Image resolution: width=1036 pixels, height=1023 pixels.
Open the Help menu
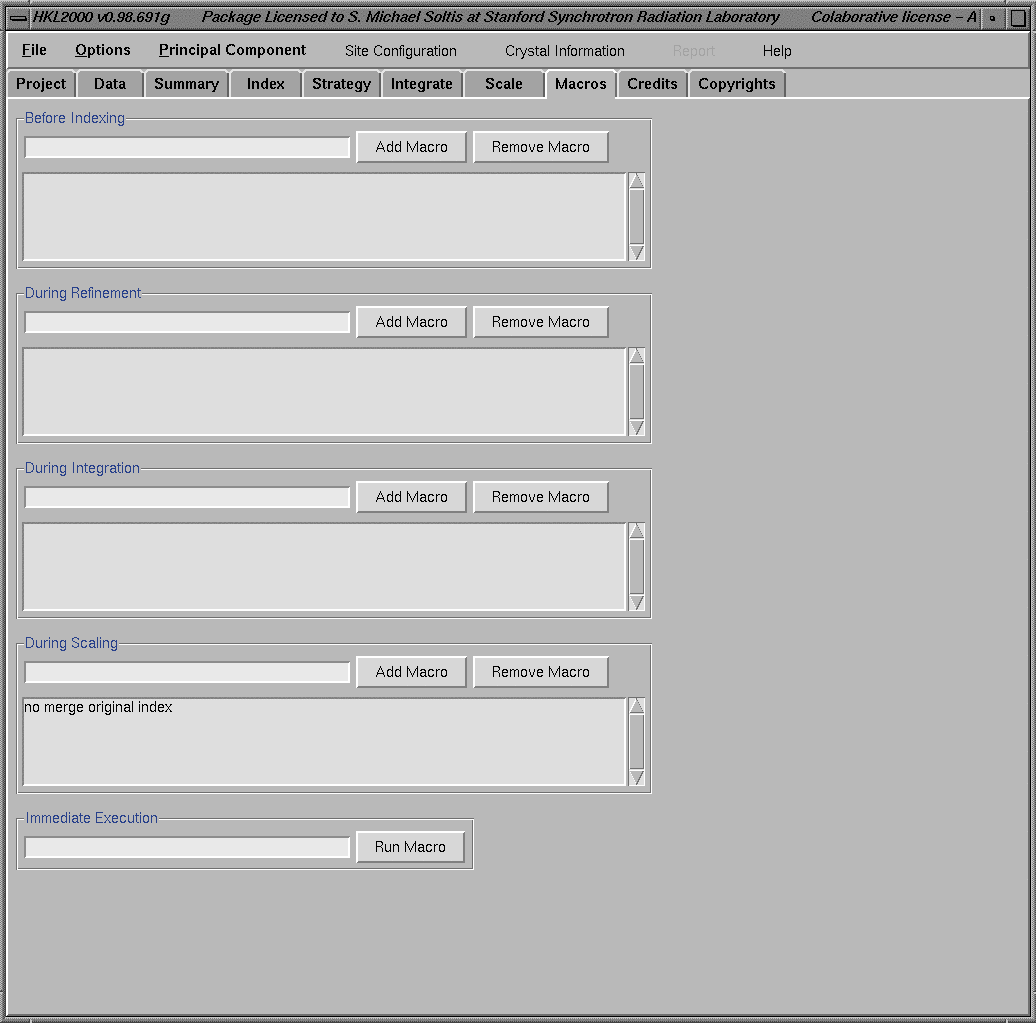776,51
